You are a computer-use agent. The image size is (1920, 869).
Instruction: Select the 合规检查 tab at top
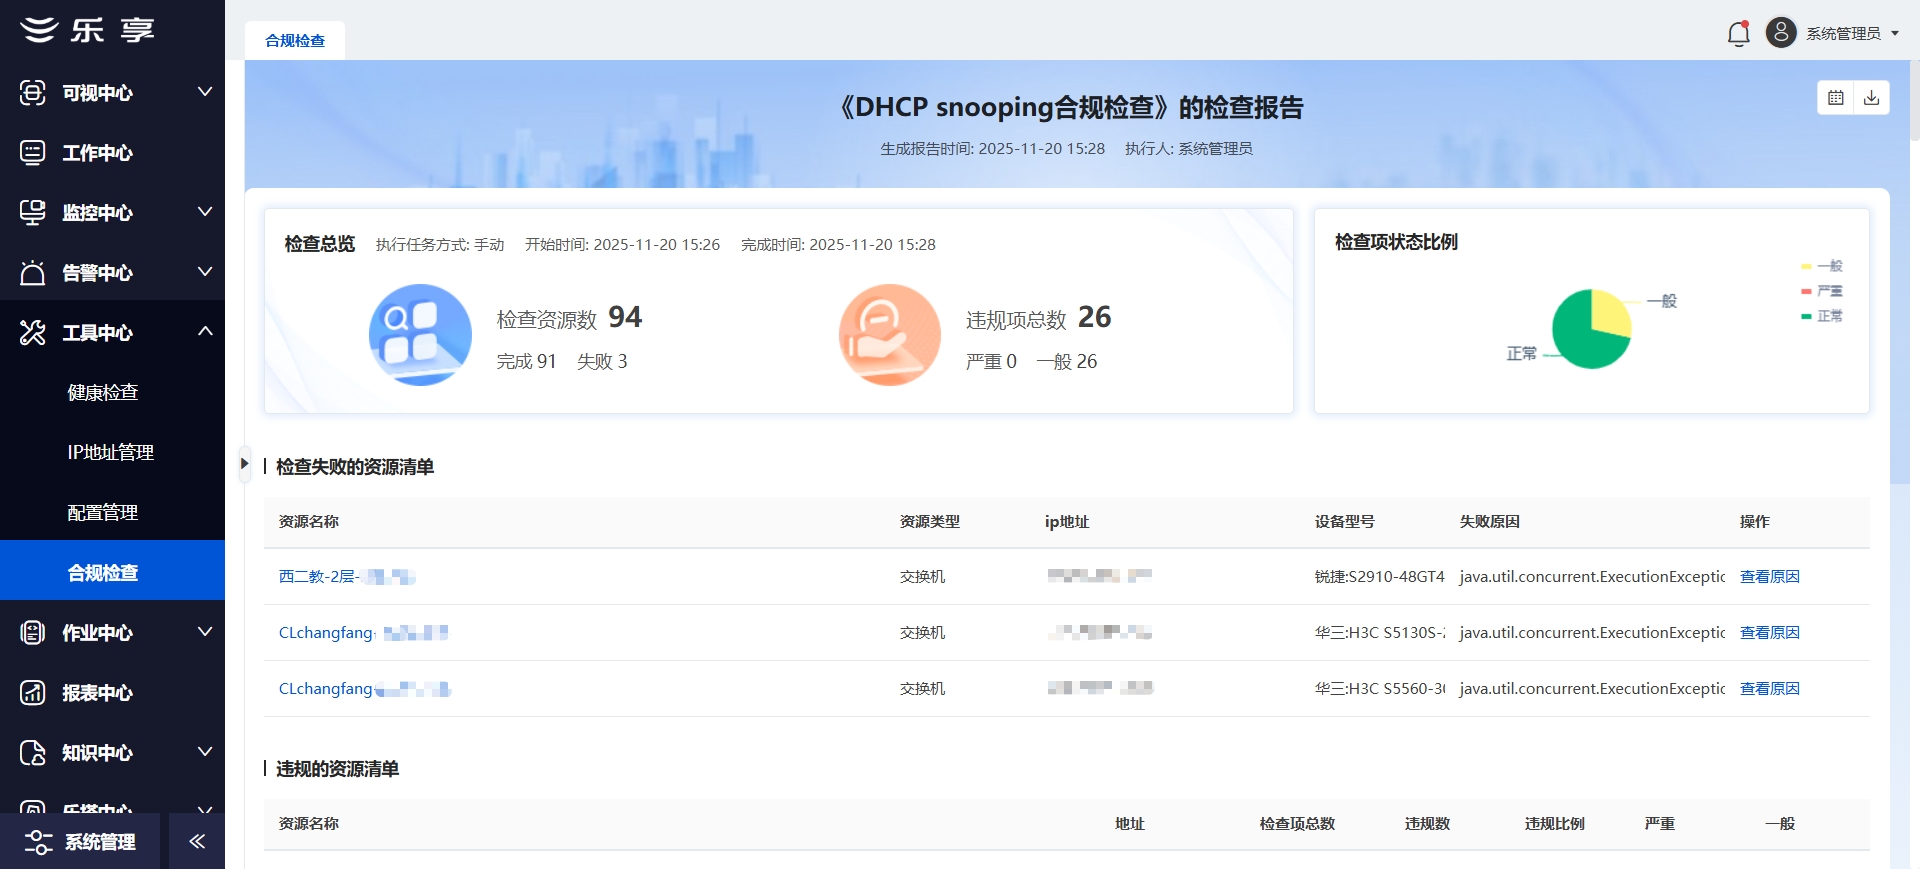point(295,41)
